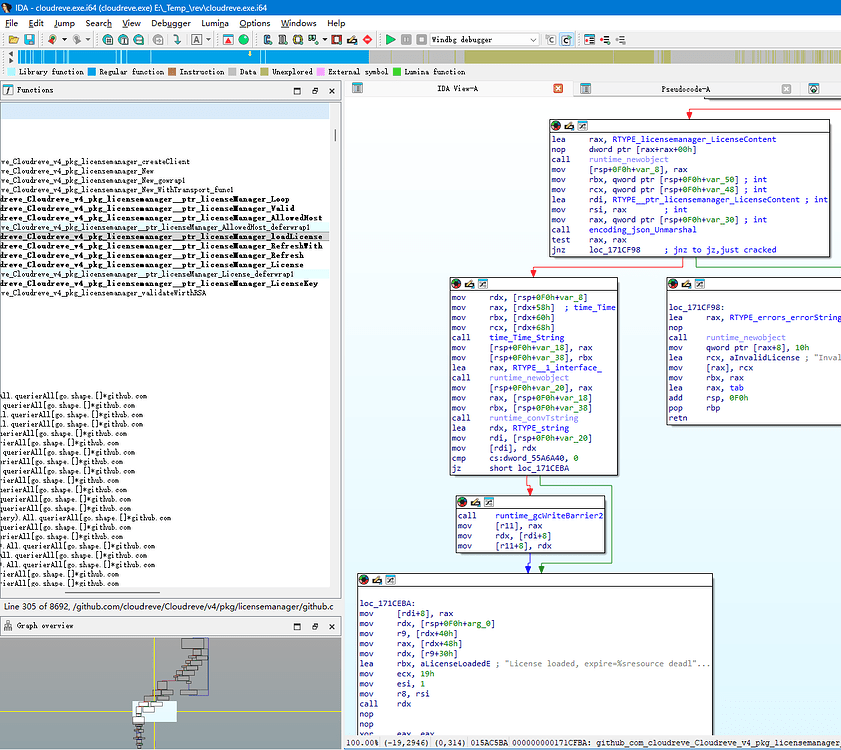This screenshot has height=750, width=841.
Task: Click the red triangle window toolbar icon
Action: pos(228,40)
